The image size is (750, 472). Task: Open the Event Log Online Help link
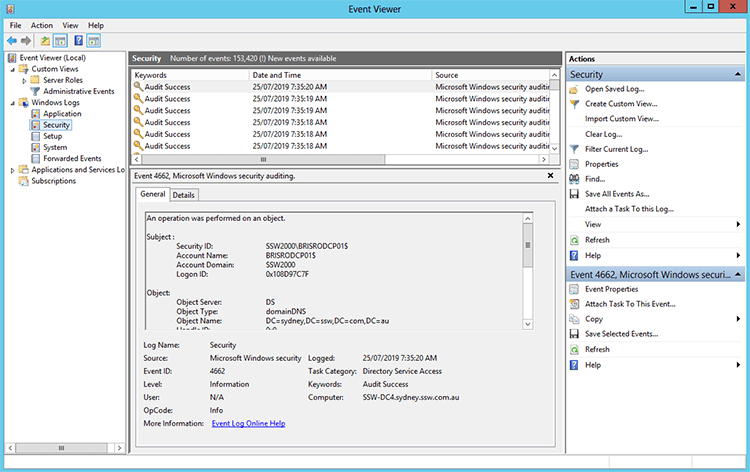[248, 423]
